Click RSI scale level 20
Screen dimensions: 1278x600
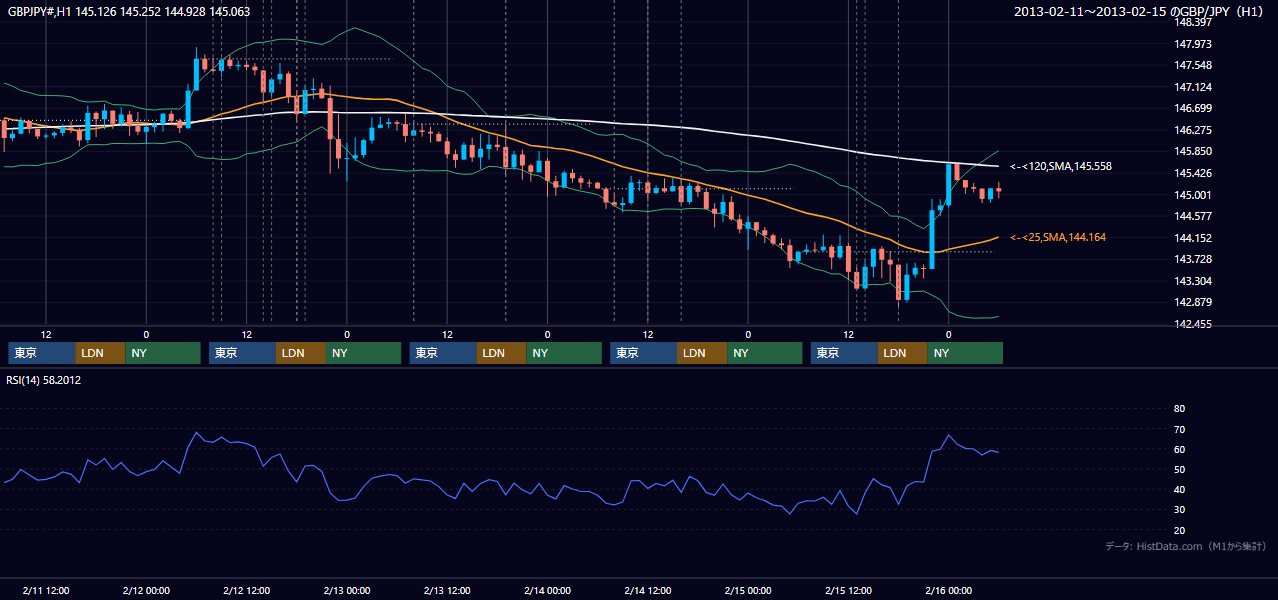pos(1179,530)
